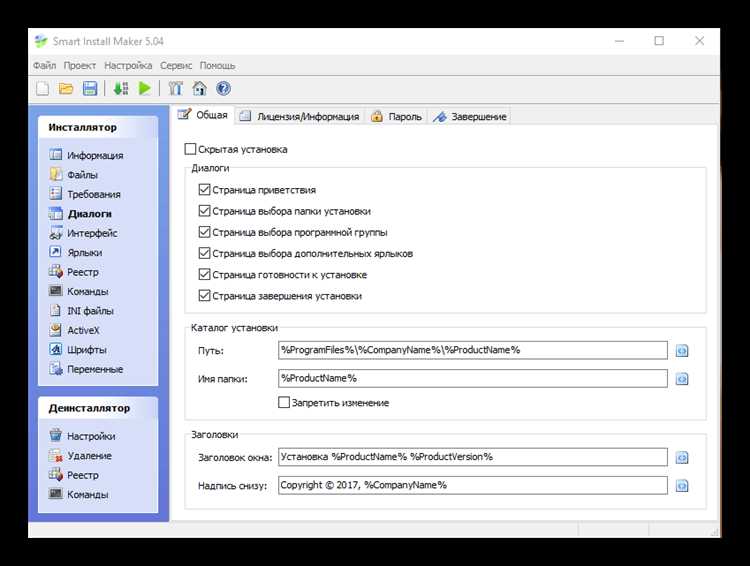Enable the Скрытая установка checkbox
The height and width of the screenshot is (566, 750).
(x=191, y=149)
